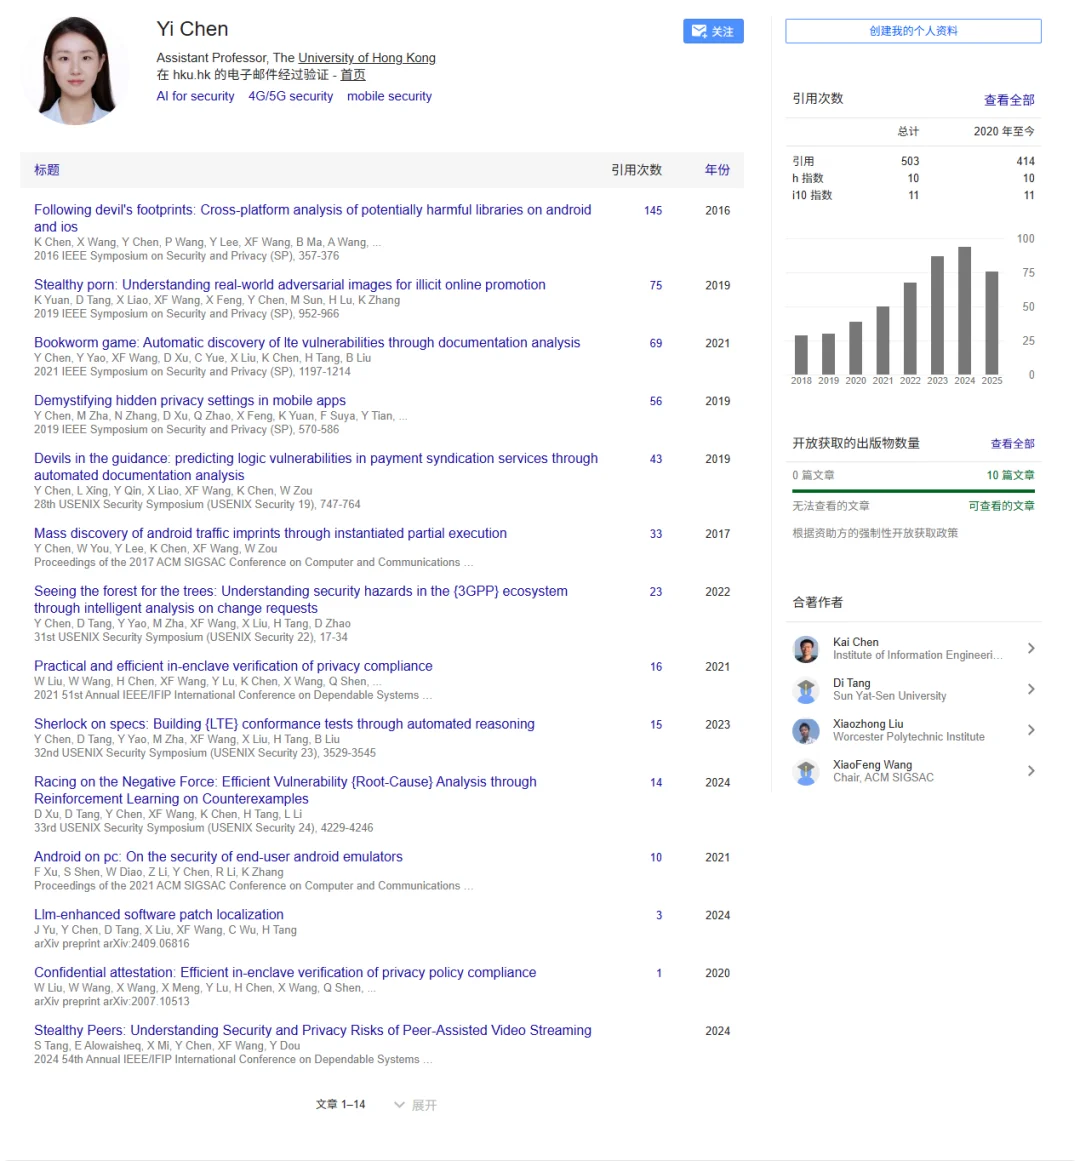This screenshot has height=1161, width=1080.
Task: Open Mass discovery of android traffic paper
Action: tap(270, 533)
